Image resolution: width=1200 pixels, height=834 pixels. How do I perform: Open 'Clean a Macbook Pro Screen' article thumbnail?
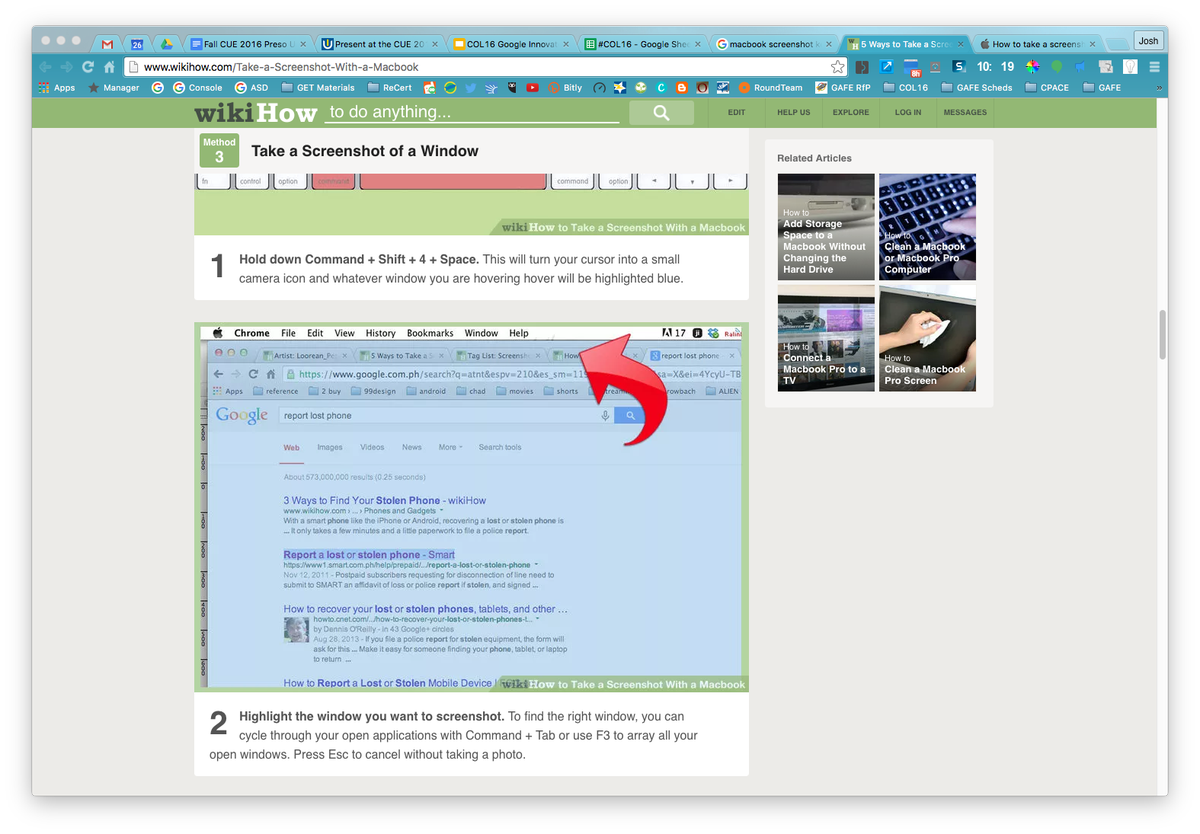pyautogui.click(x=927, y=338)
